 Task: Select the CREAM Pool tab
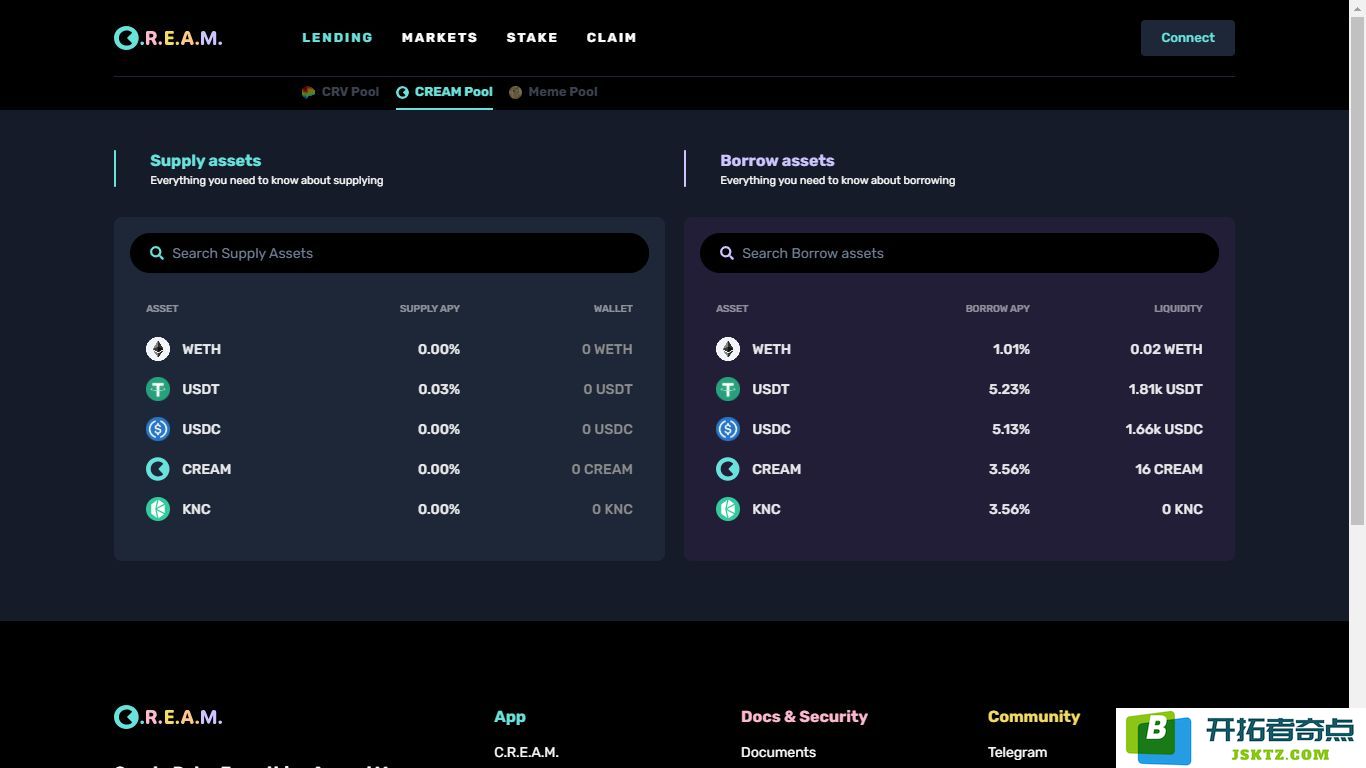pos(444,92)
